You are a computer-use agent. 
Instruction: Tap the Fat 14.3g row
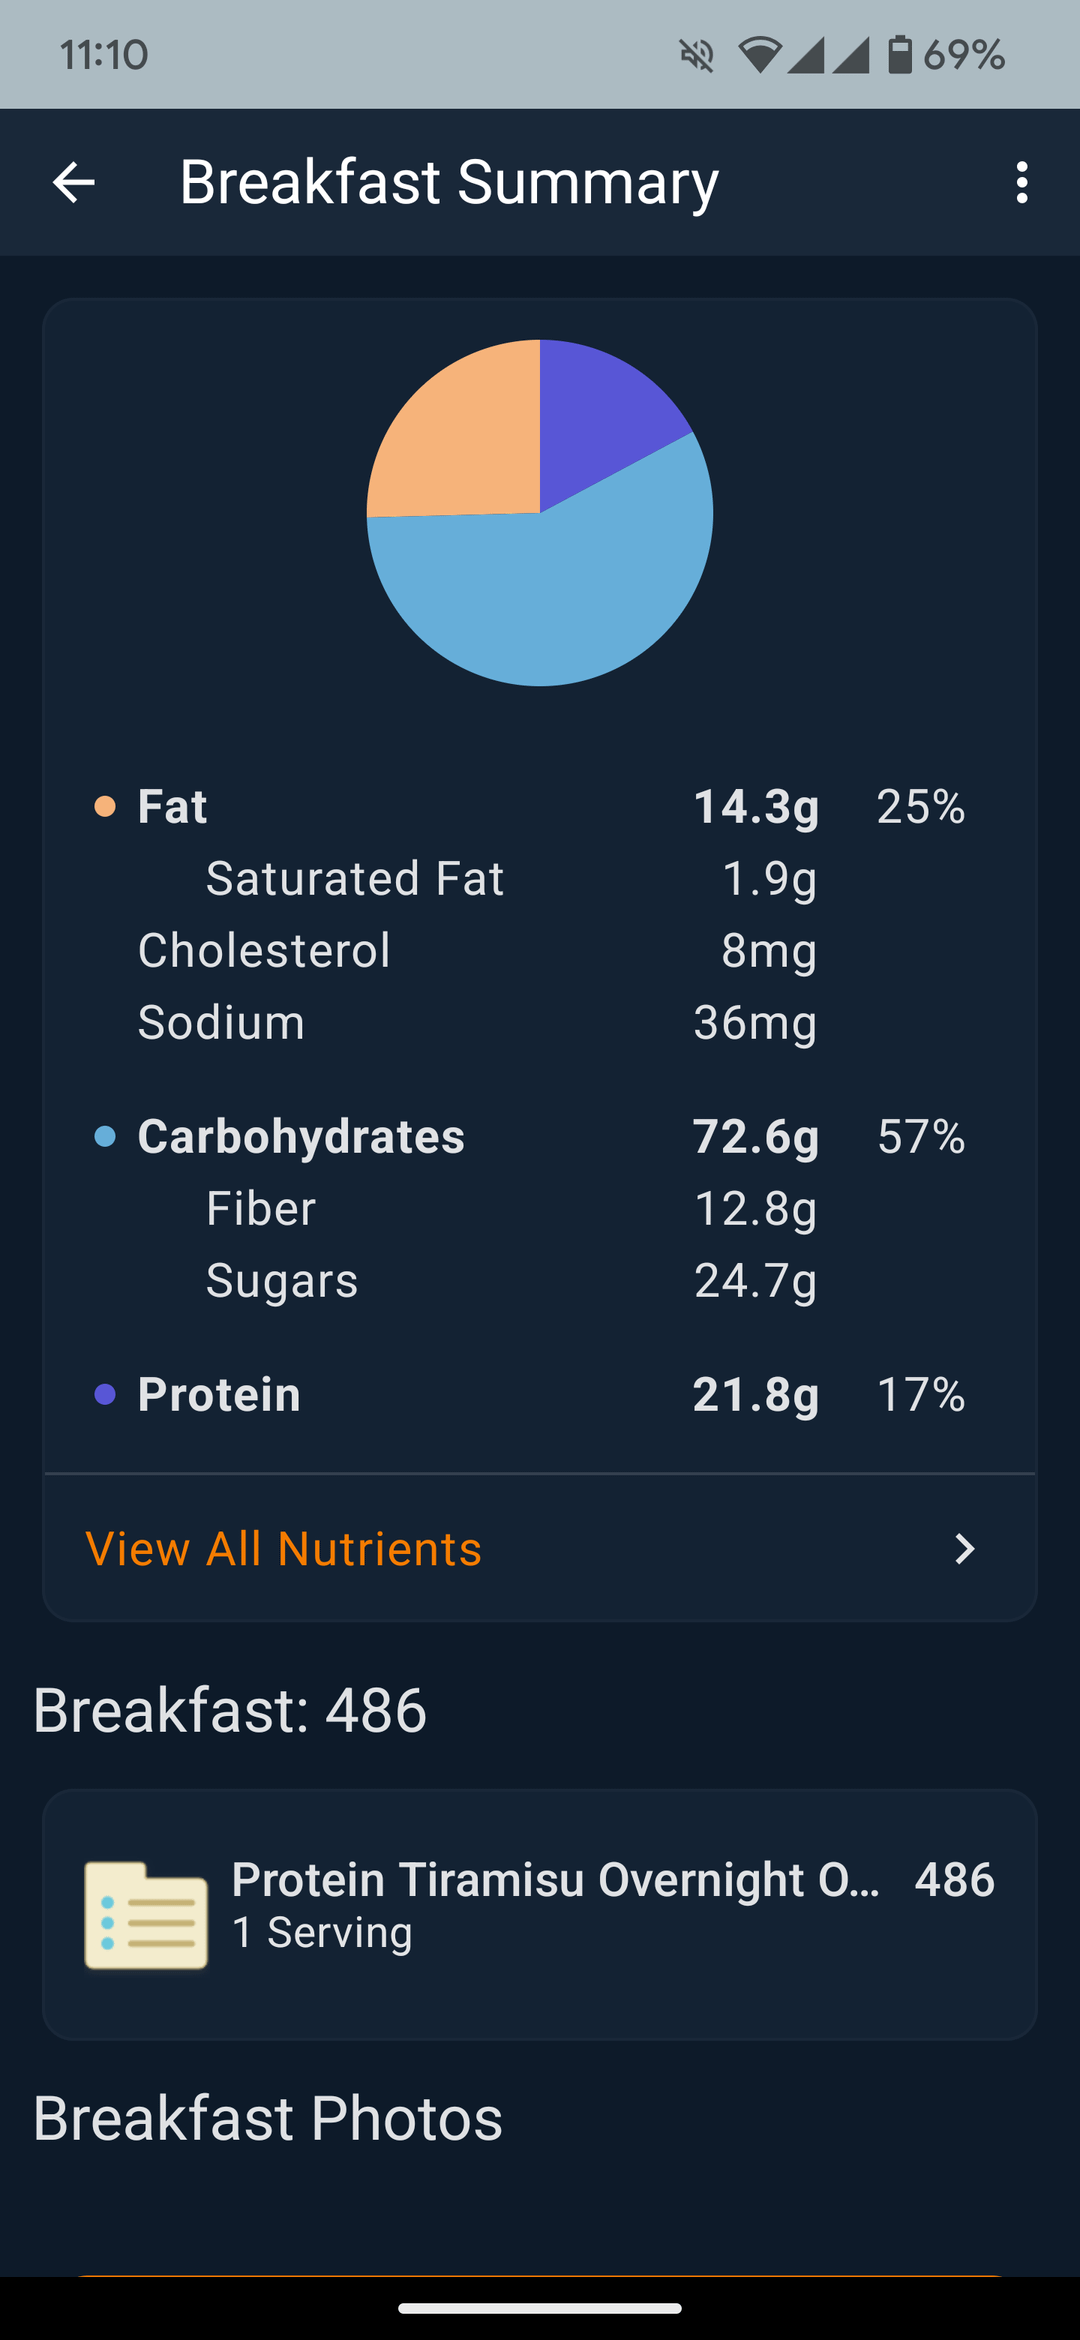pyautogui.click(x=530, y=806)
